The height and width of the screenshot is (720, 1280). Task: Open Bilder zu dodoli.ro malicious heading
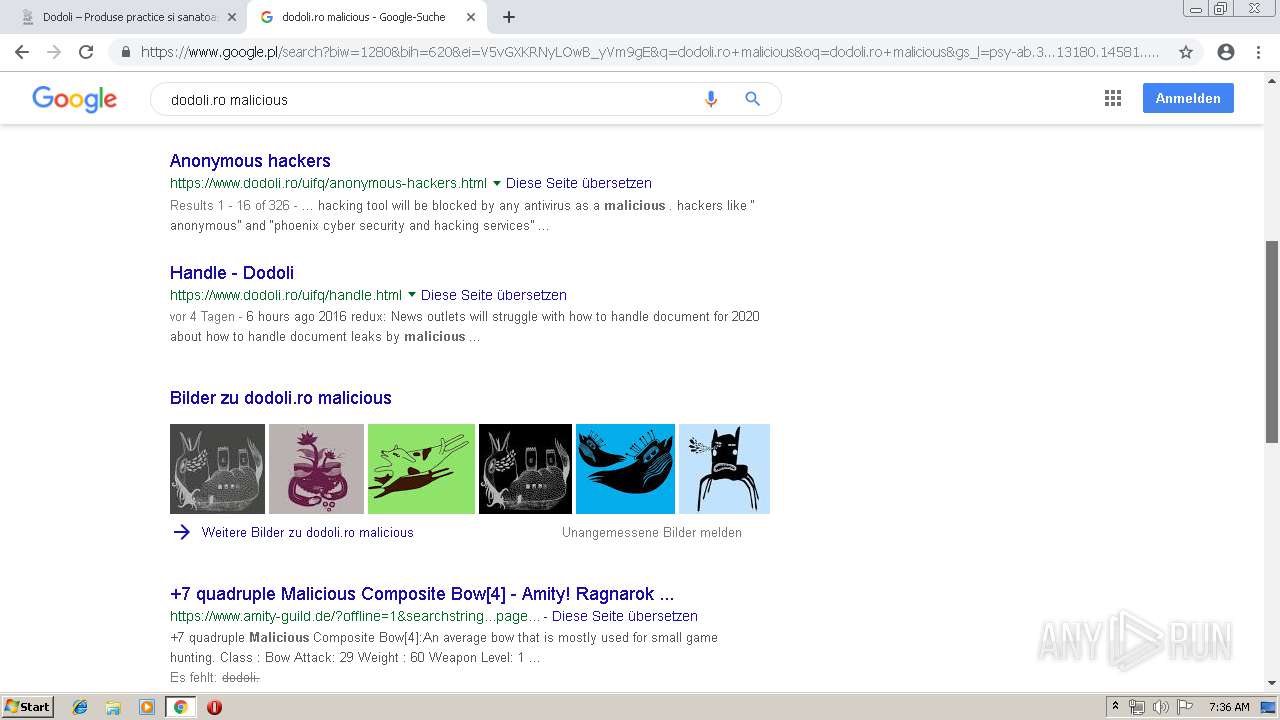coord(281,398)
